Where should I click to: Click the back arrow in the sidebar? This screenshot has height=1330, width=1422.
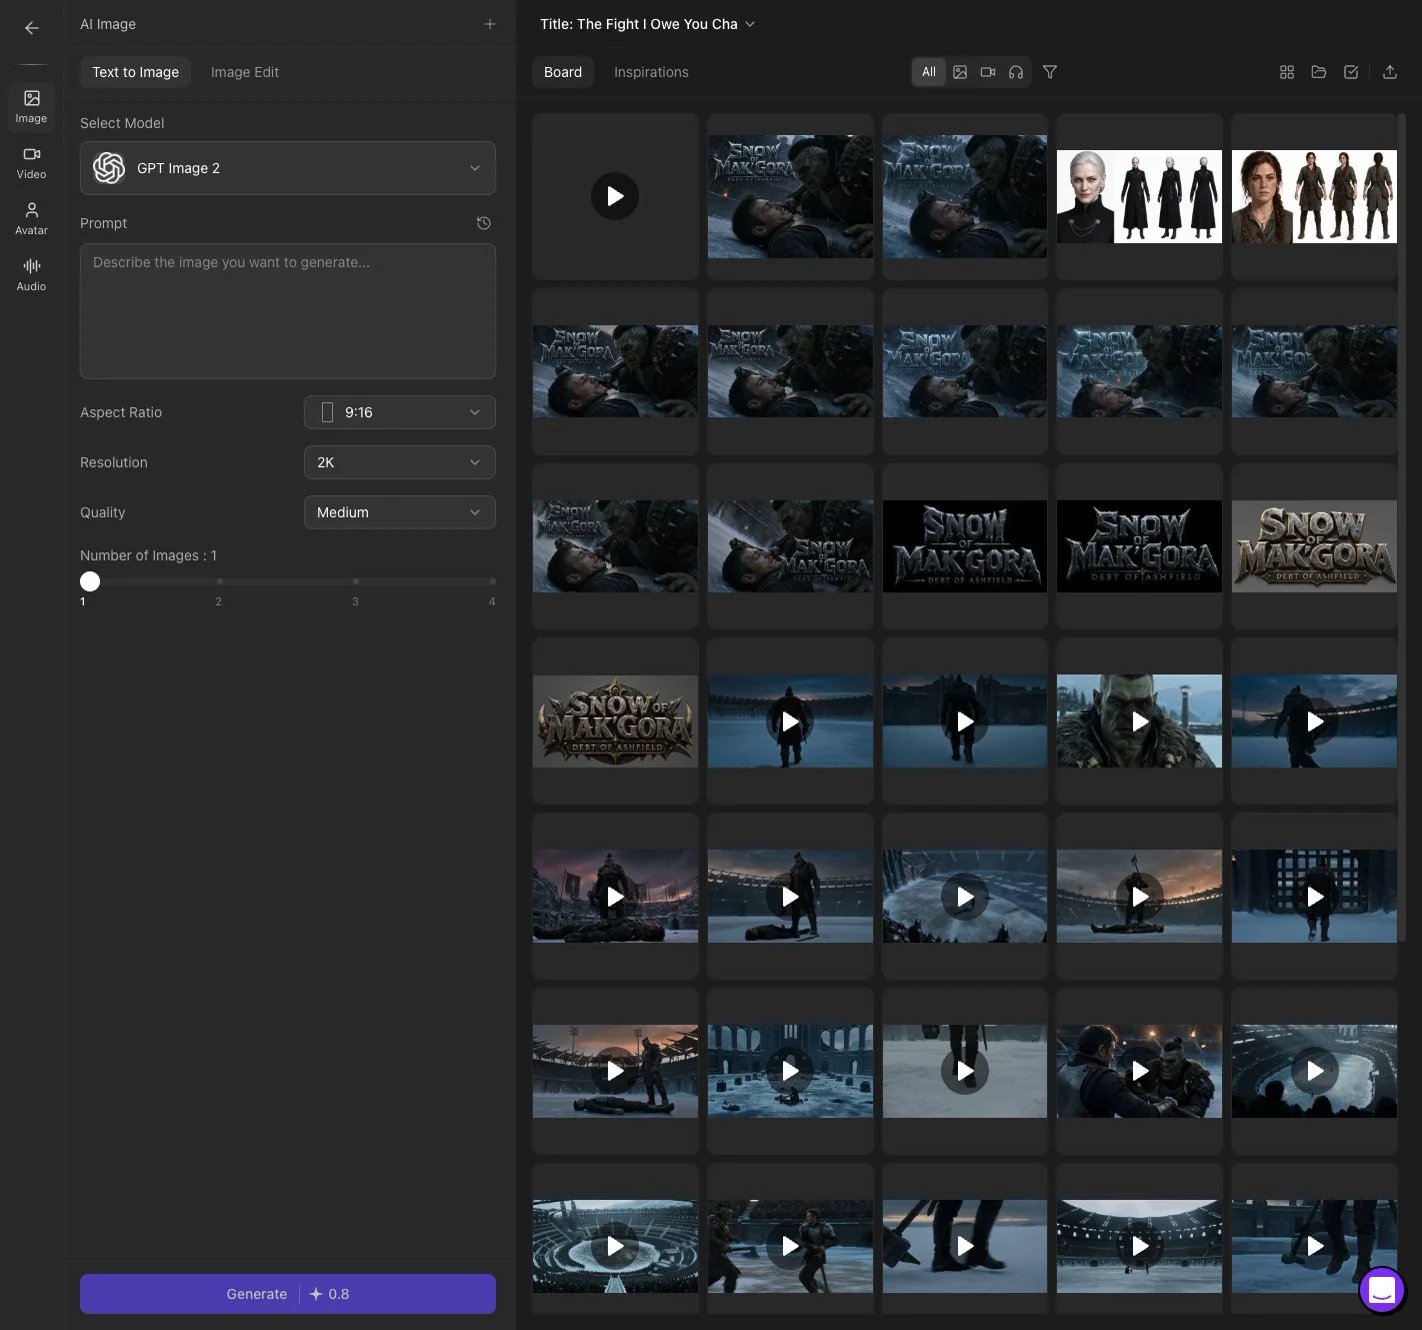(32, 28)
